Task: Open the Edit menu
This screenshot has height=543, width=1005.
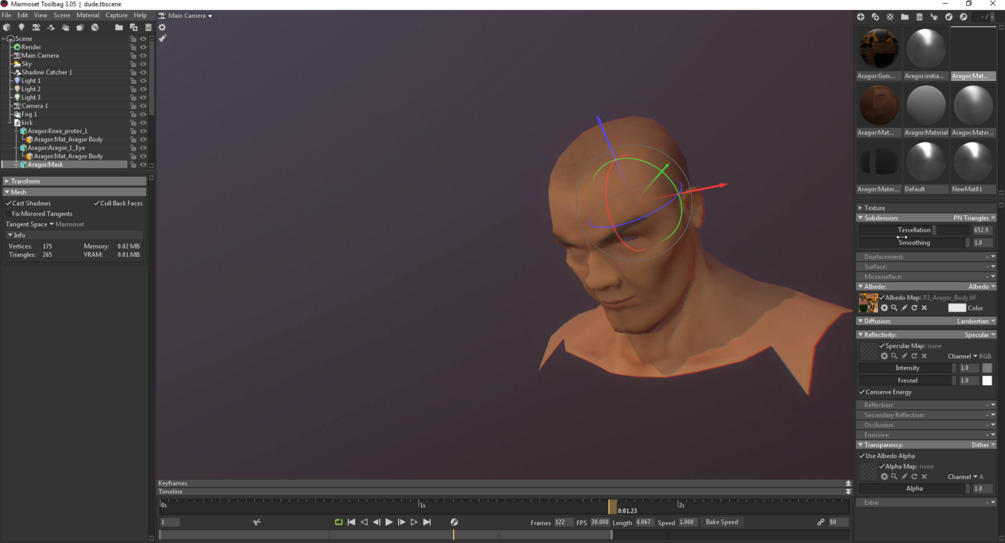Action: point(22,15)
